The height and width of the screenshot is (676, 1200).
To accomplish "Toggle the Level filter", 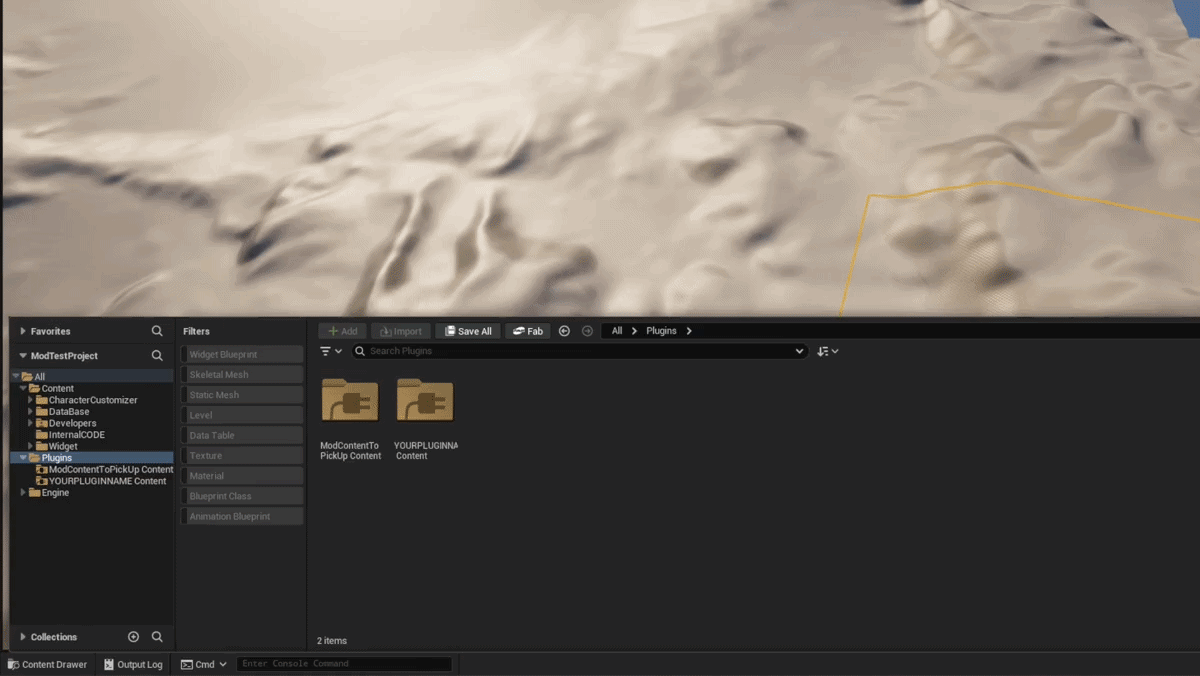I will 241,415.
